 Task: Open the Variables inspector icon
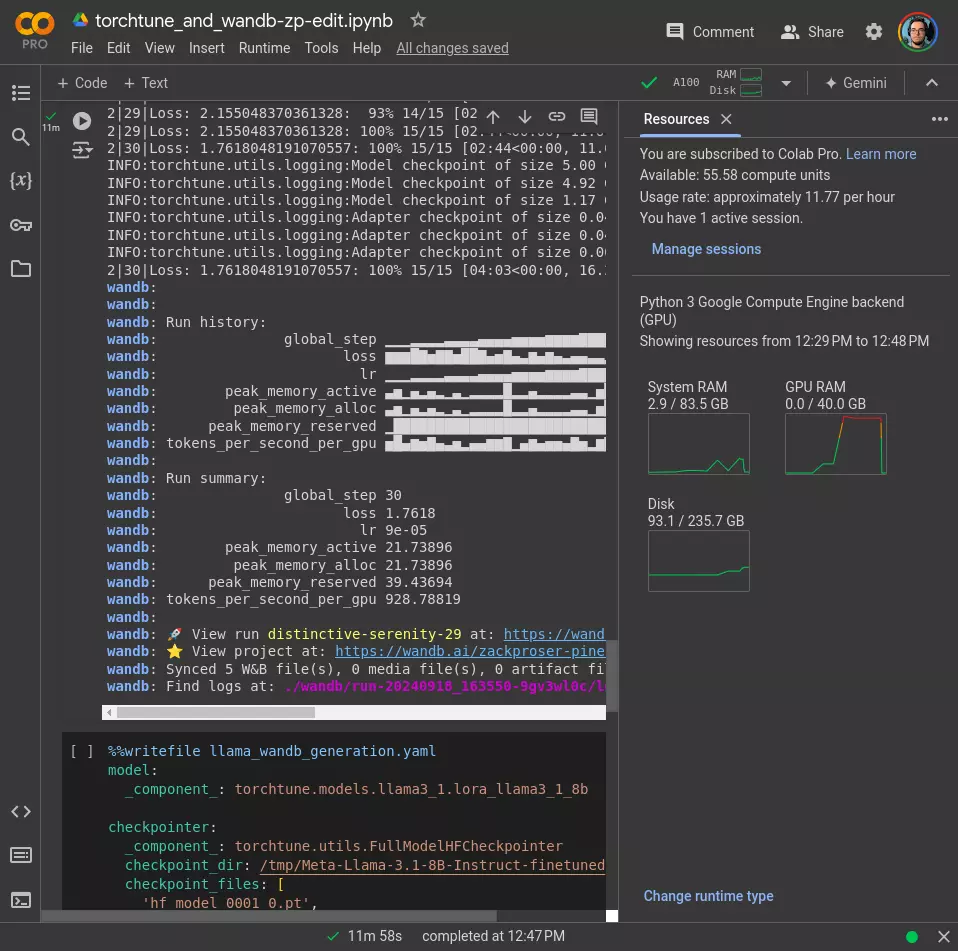[20, 181]
